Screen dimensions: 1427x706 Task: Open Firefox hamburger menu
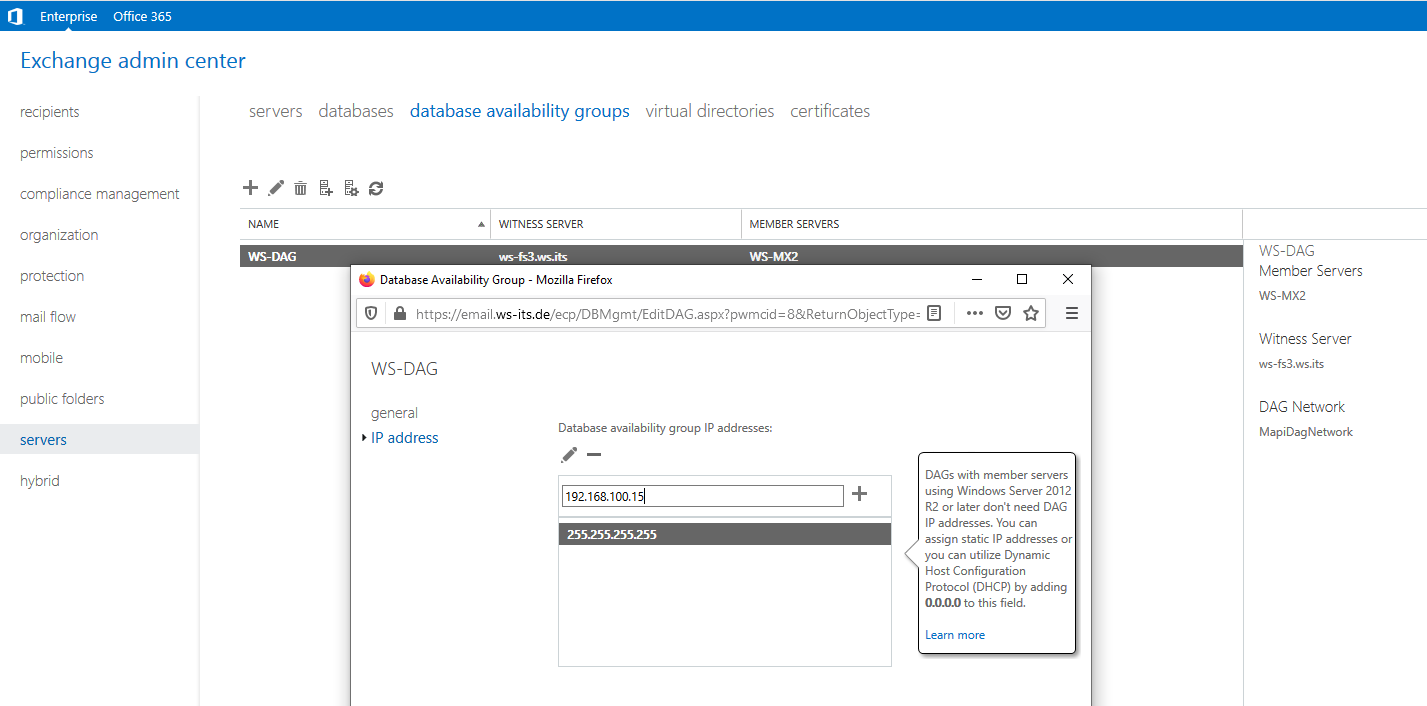click(x=1071, y=313)
